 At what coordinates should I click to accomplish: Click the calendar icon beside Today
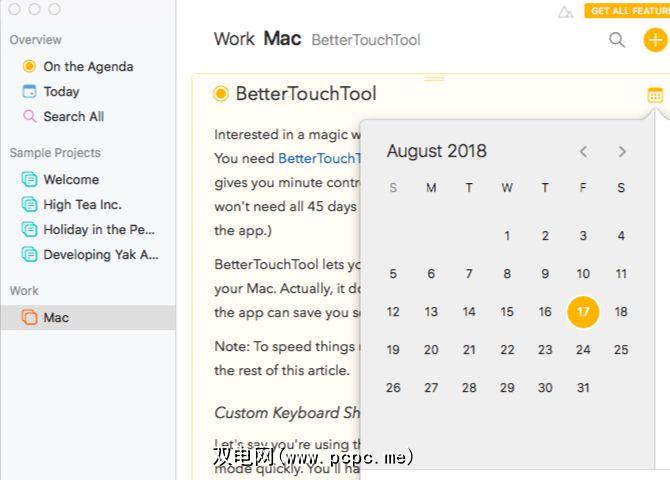tap(29, 91)
